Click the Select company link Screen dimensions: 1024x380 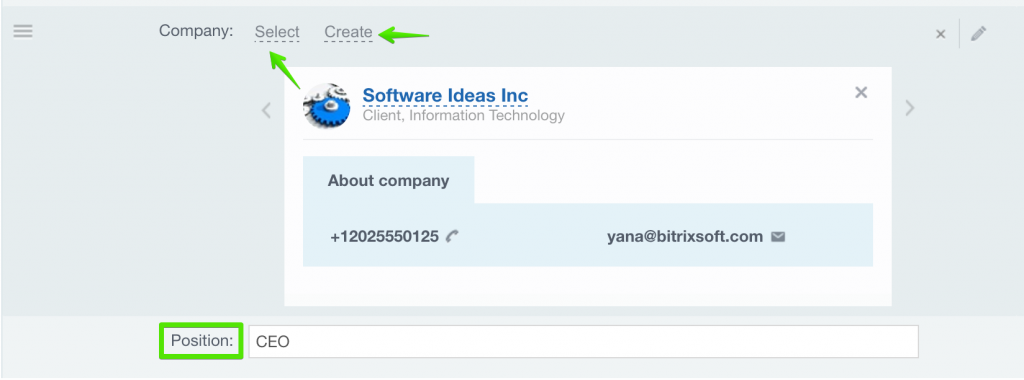pos(277,32)
